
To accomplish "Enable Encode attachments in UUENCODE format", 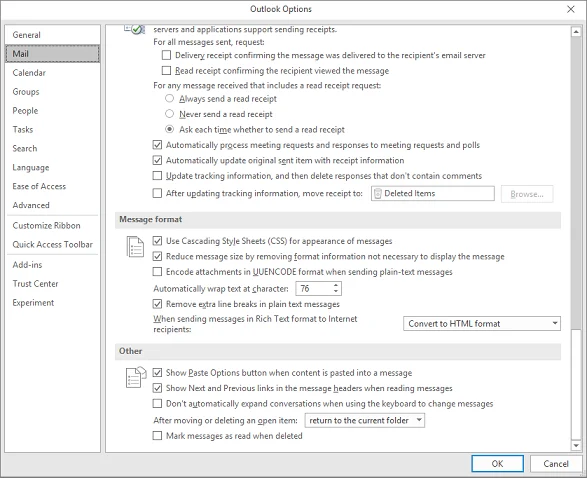I will (157, 272).
